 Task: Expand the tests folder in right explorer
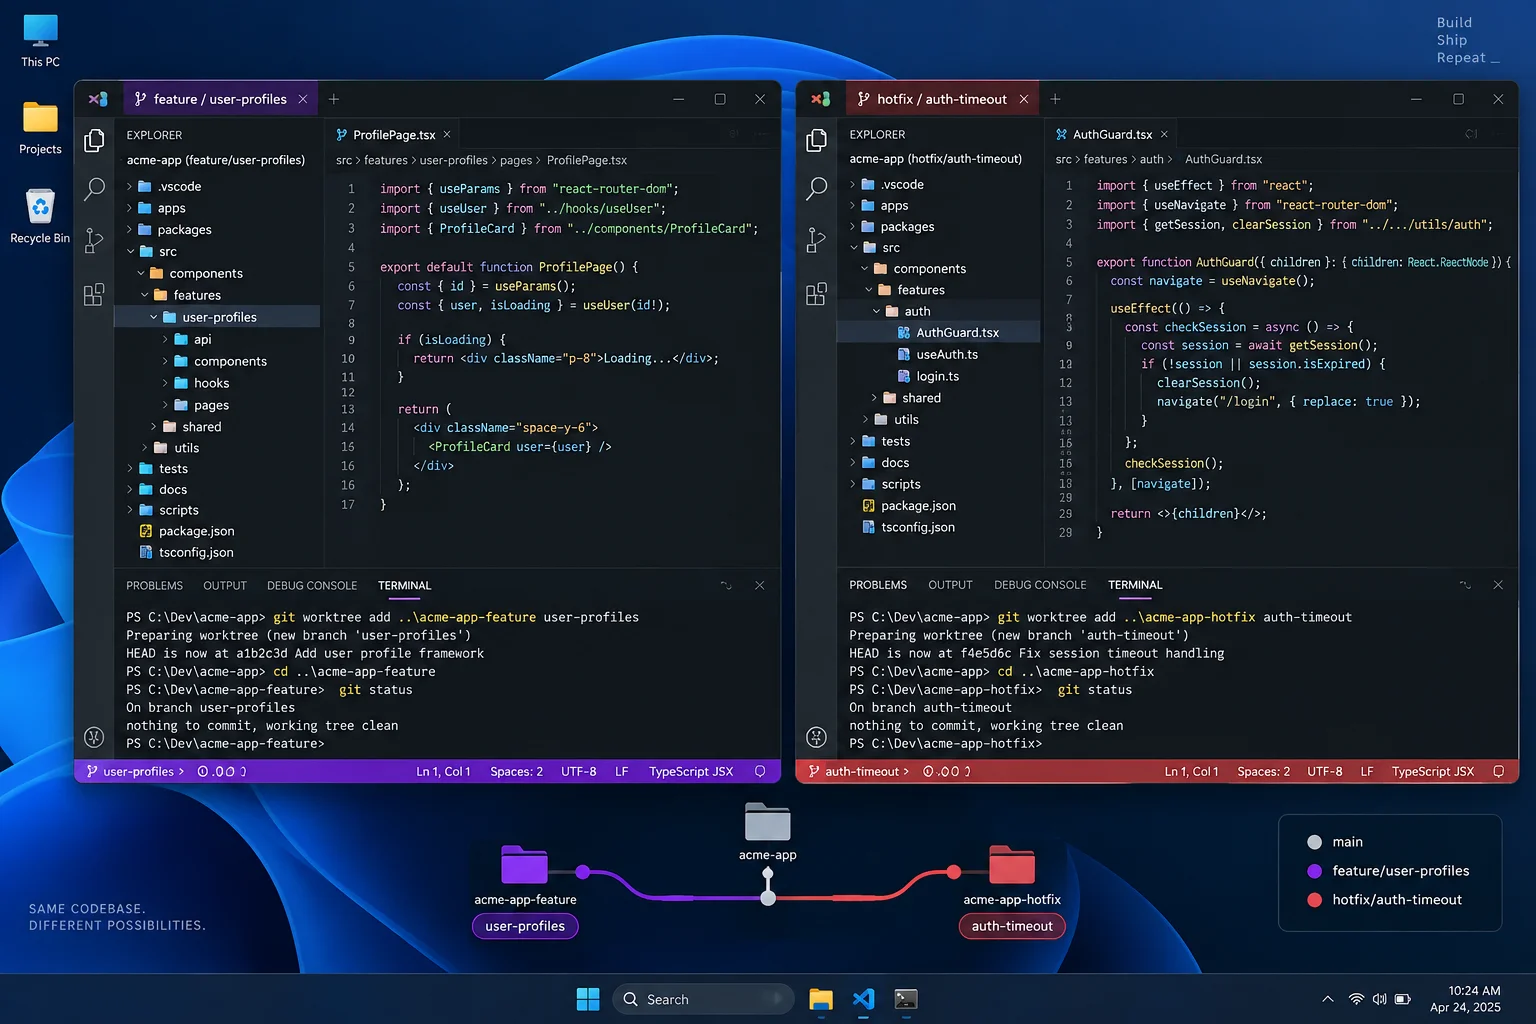click(x=853, y=441)
